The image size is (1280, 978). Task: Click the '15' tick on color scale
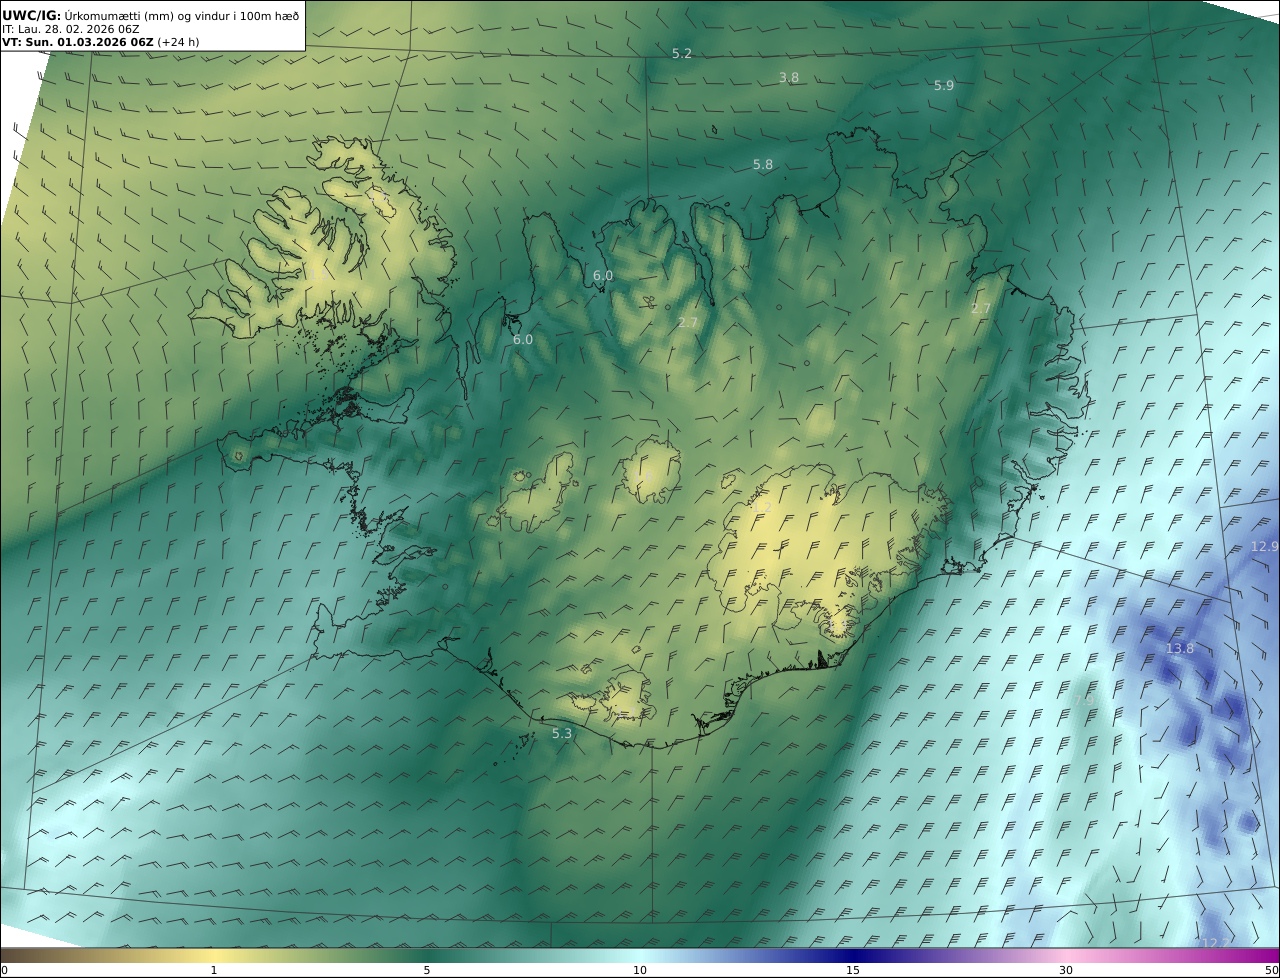coord(853,970)
